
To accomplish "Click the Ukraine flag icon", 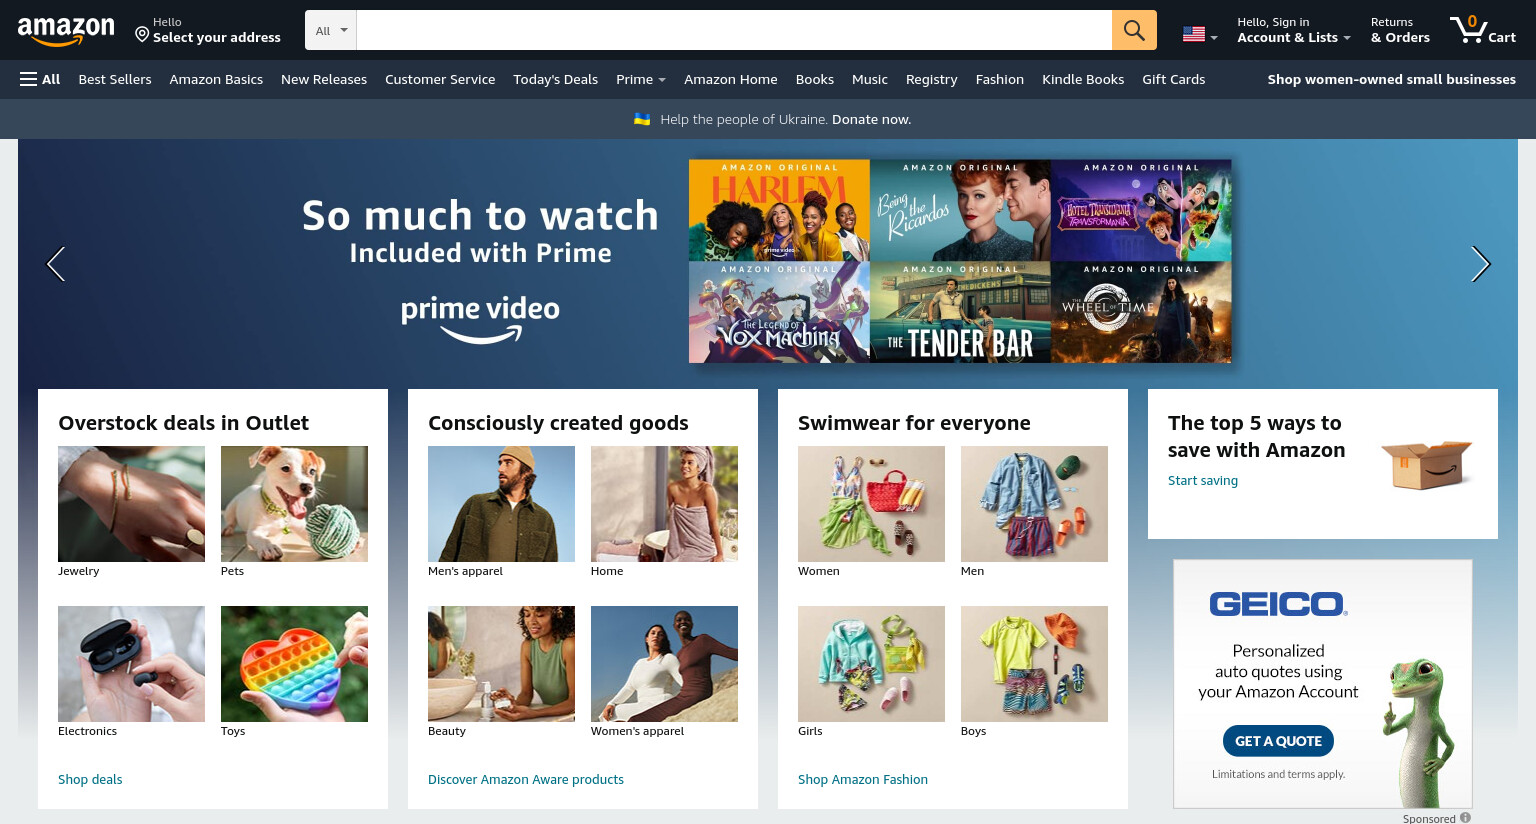I will point(642,119).
